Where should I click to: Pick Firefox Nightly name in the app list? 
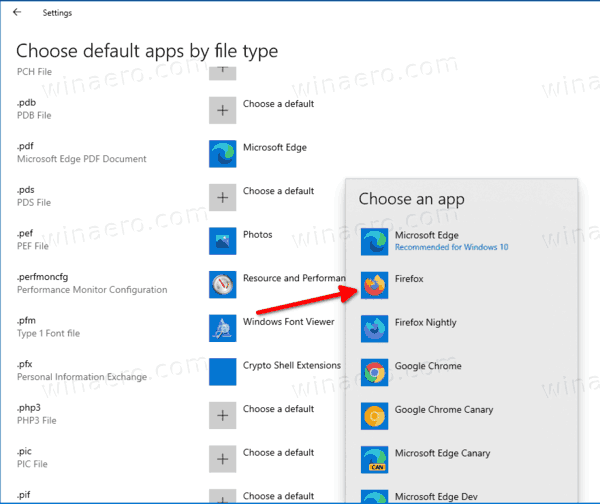click(x=426, y=323)
